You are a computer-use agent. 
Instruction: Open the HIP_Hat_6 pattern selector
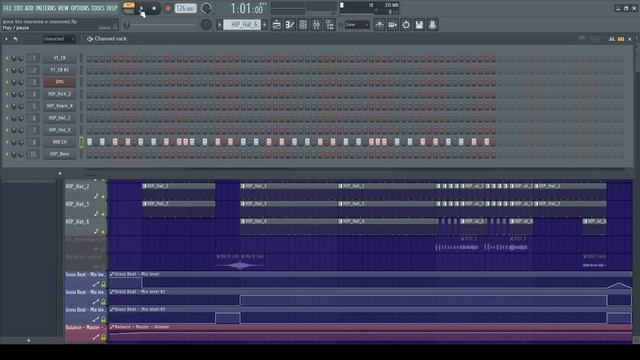(x=242, y=25)
